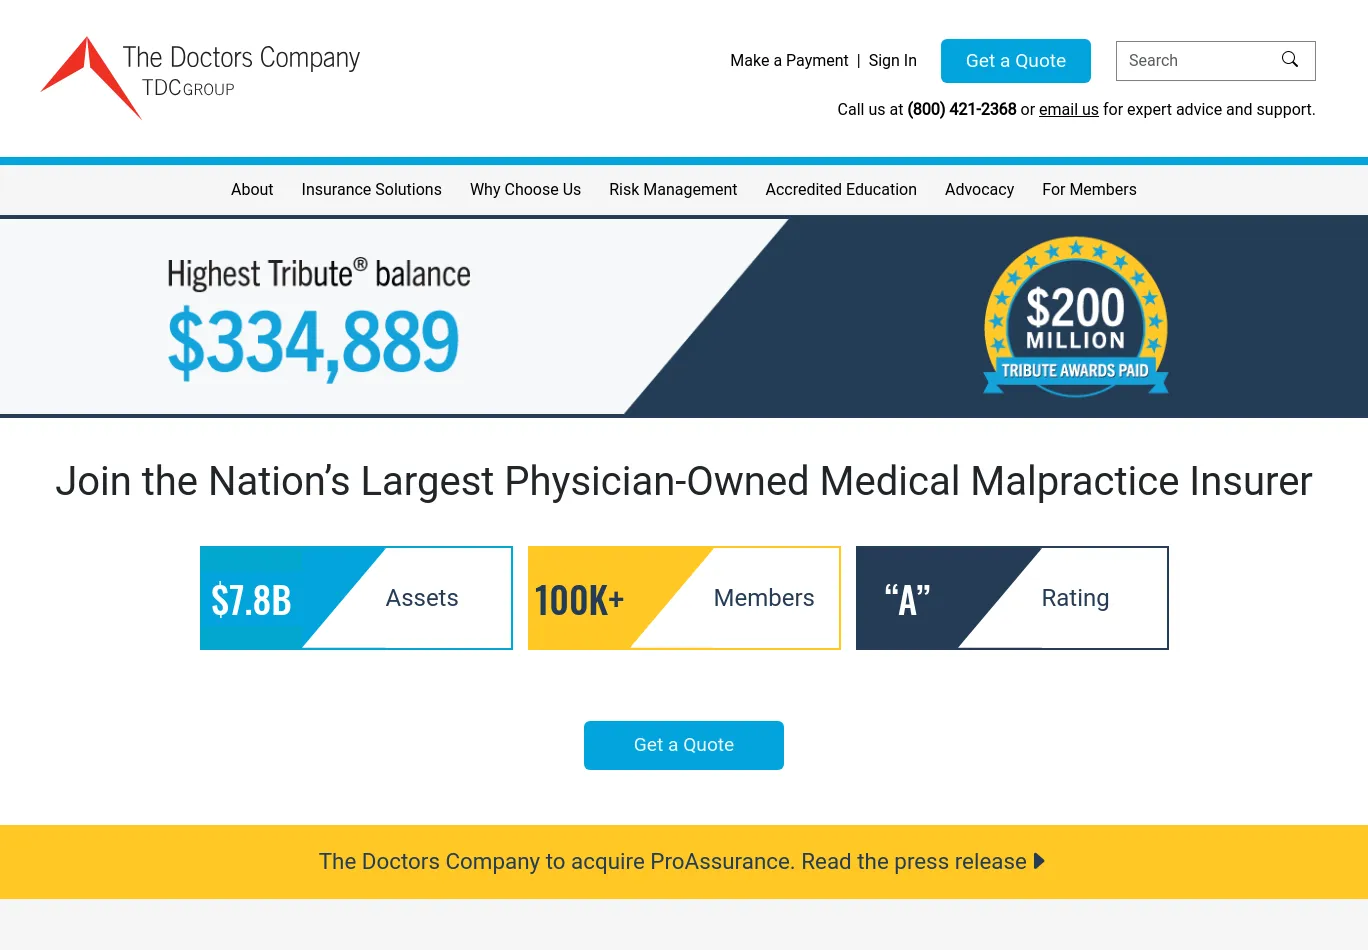Click the press release arrow icon
Image resolution: width=1368 pixels, height=950 pixels.
pos(1039,861)
